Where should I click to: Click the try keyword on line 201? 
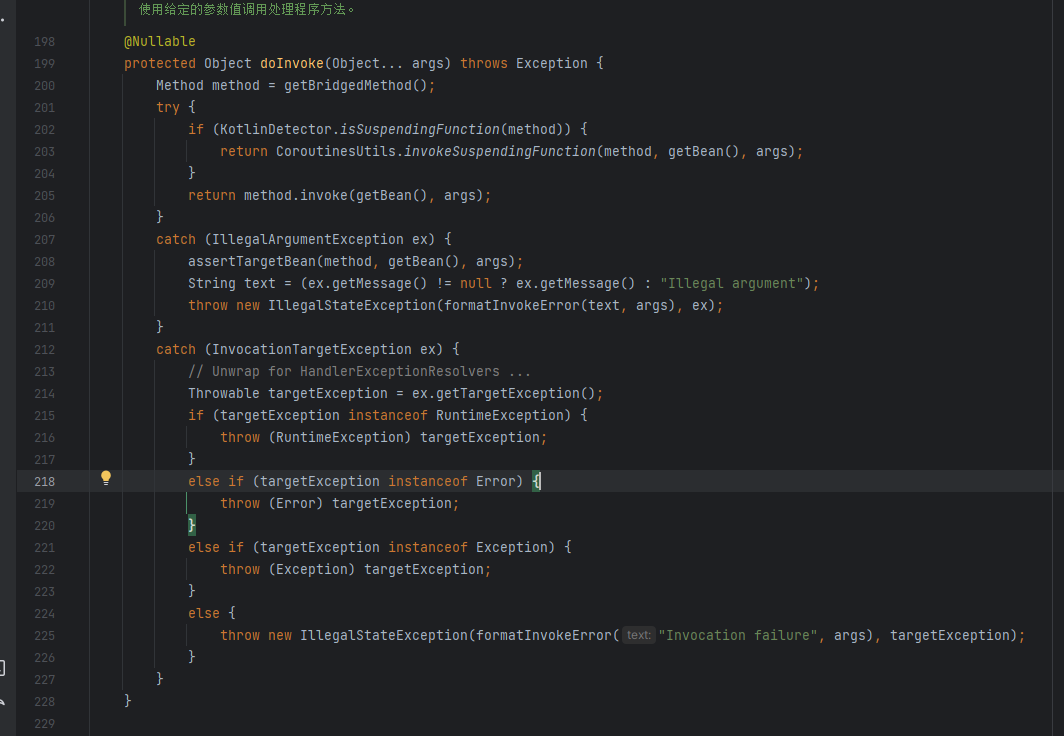click(168, 107)
